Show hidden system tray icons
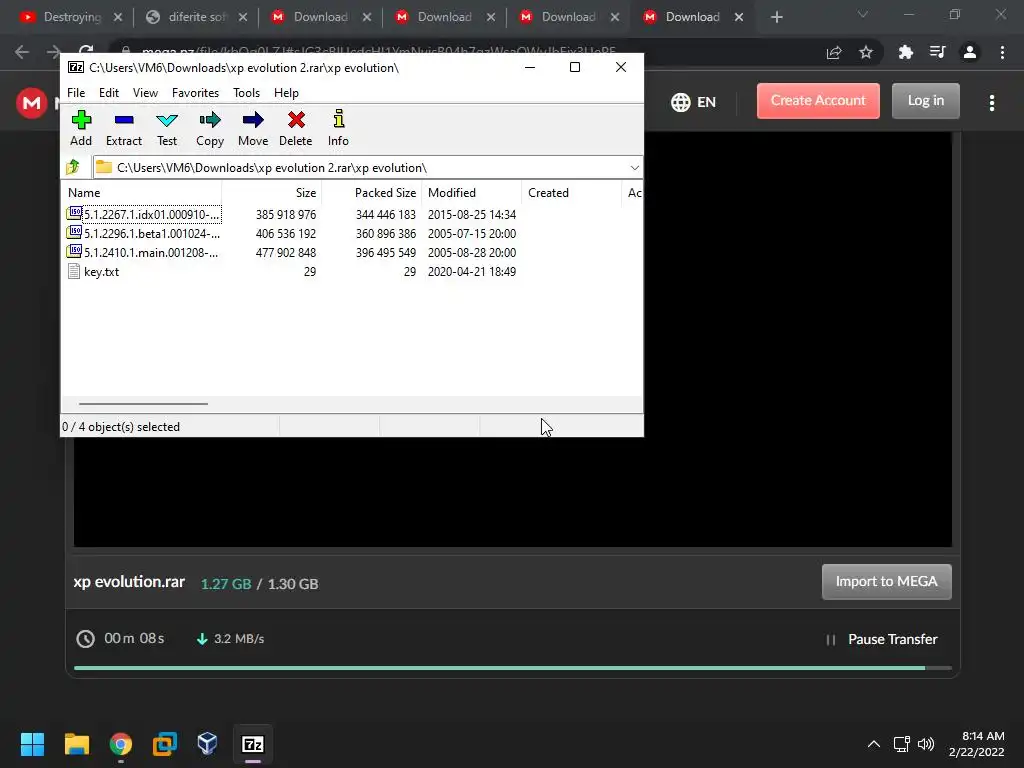Viewport: 1024px width, 768px height. [873, 744]
